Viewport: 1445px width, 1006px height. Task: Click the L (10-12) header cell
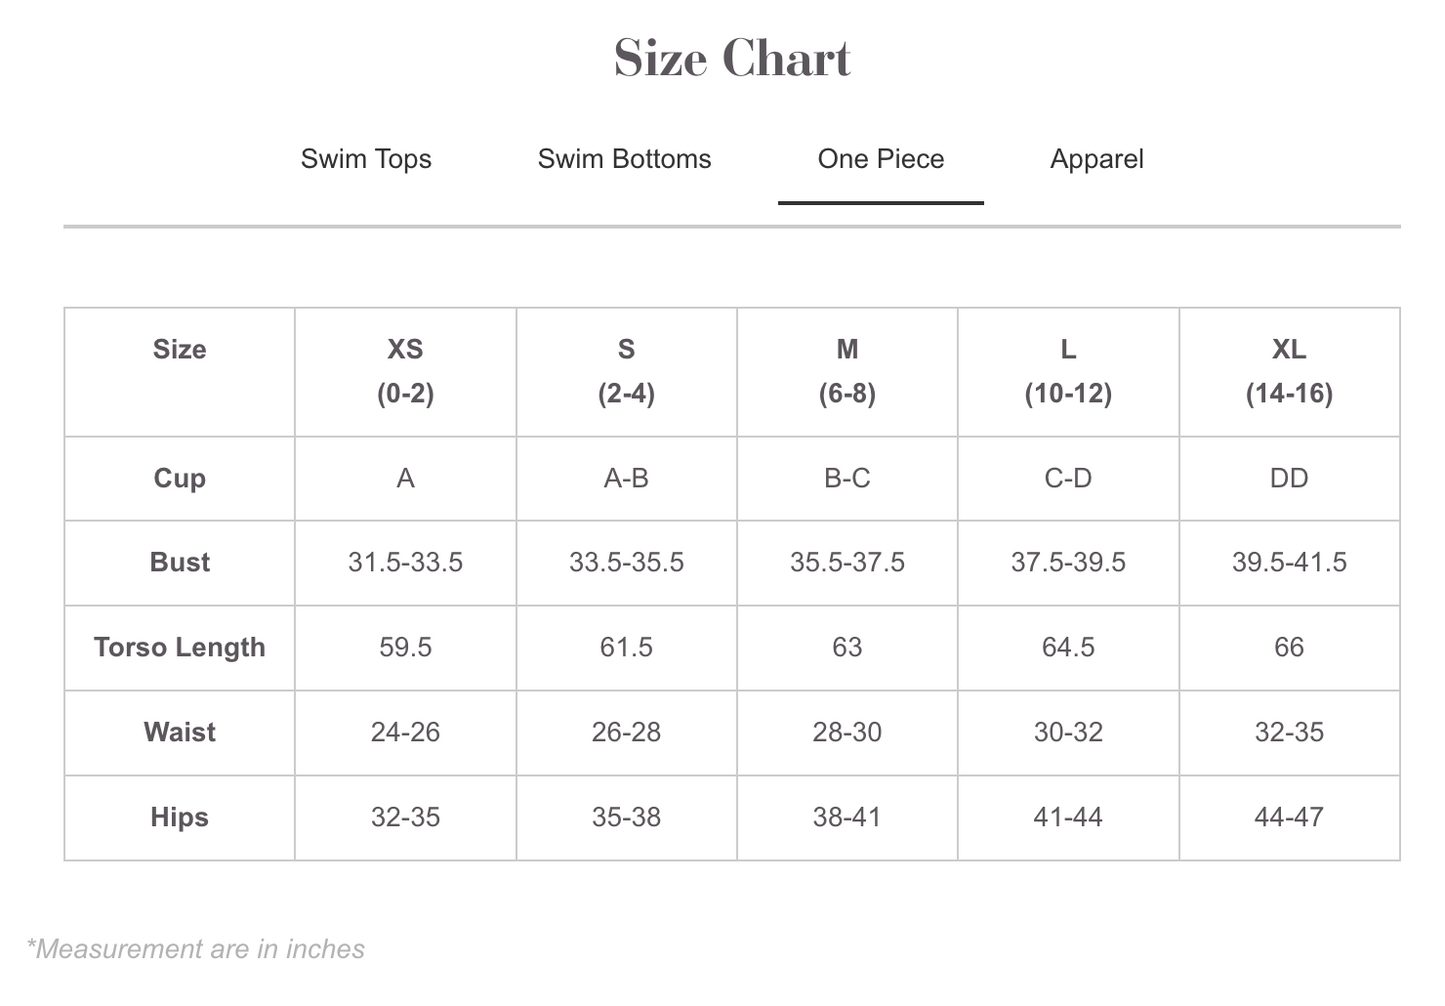point(1068,371)
